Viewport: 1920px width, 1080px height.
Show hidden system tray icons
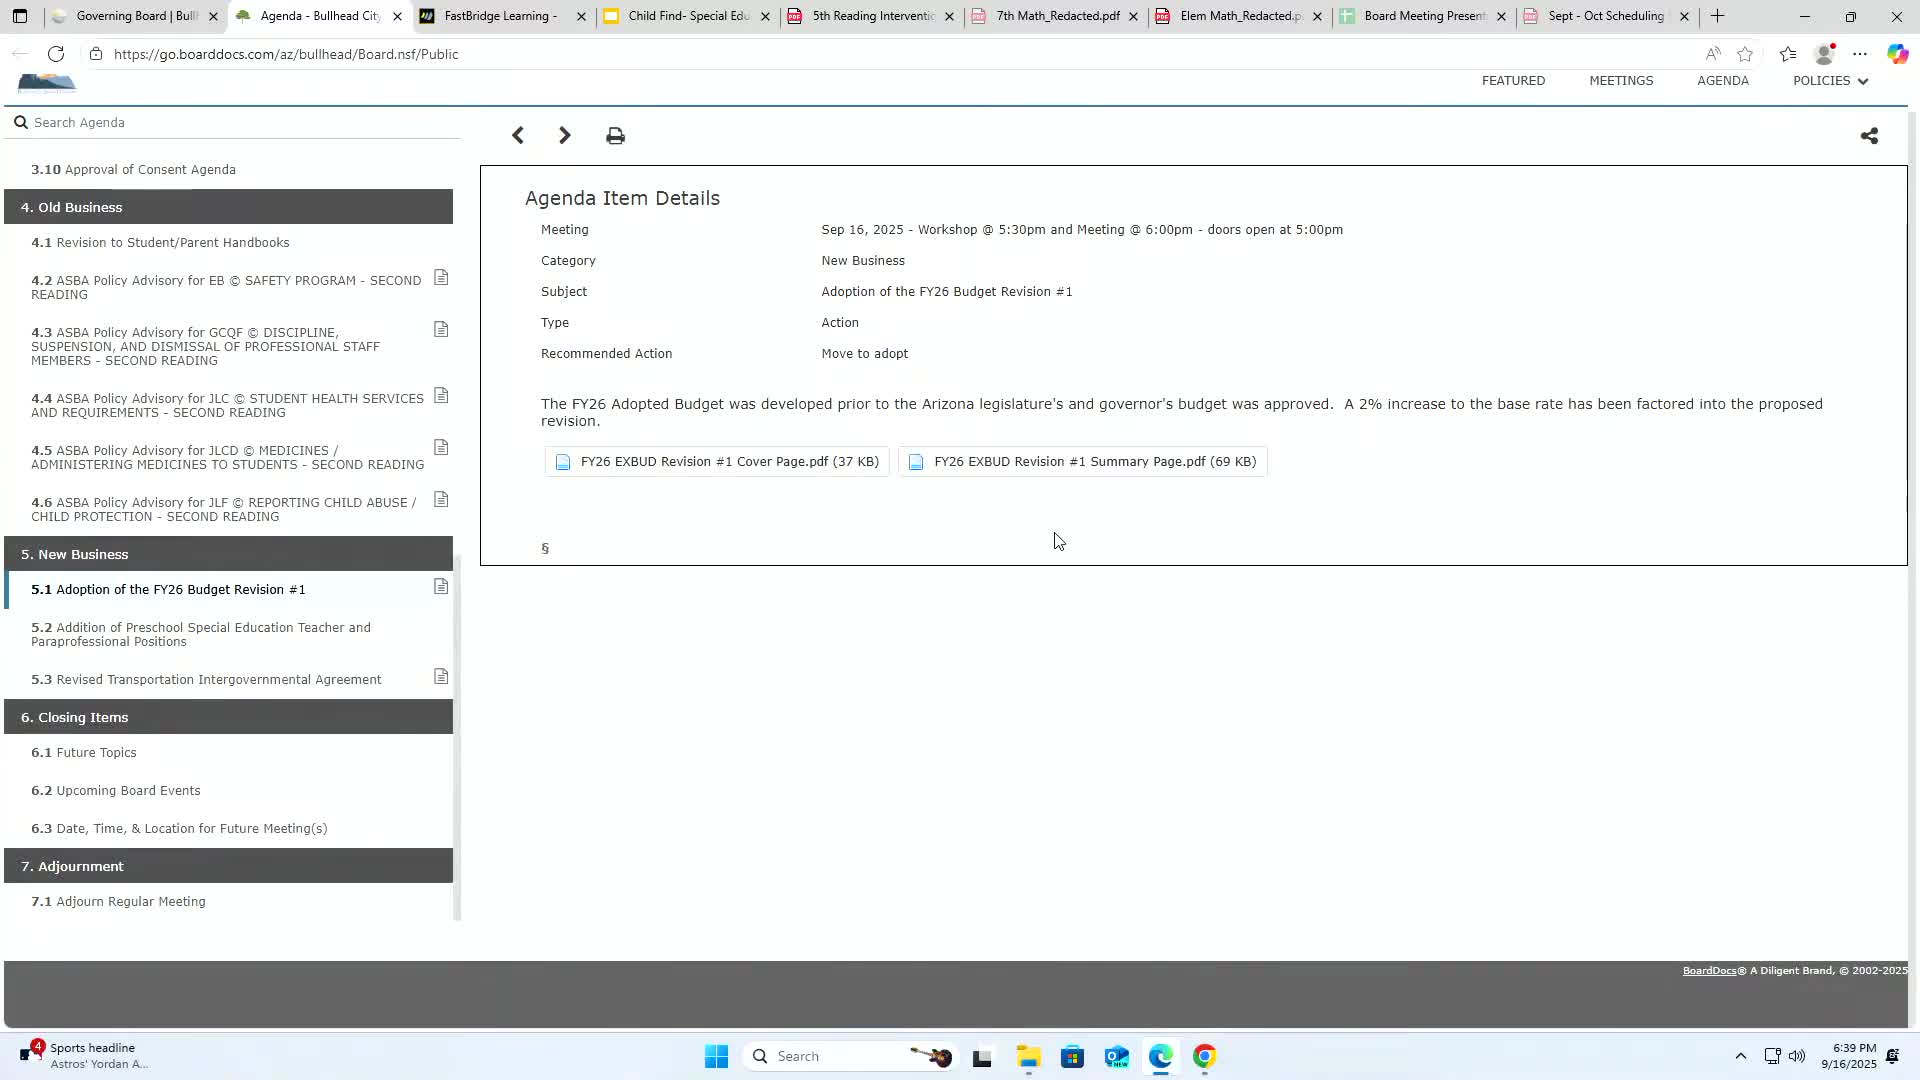1740,1056
